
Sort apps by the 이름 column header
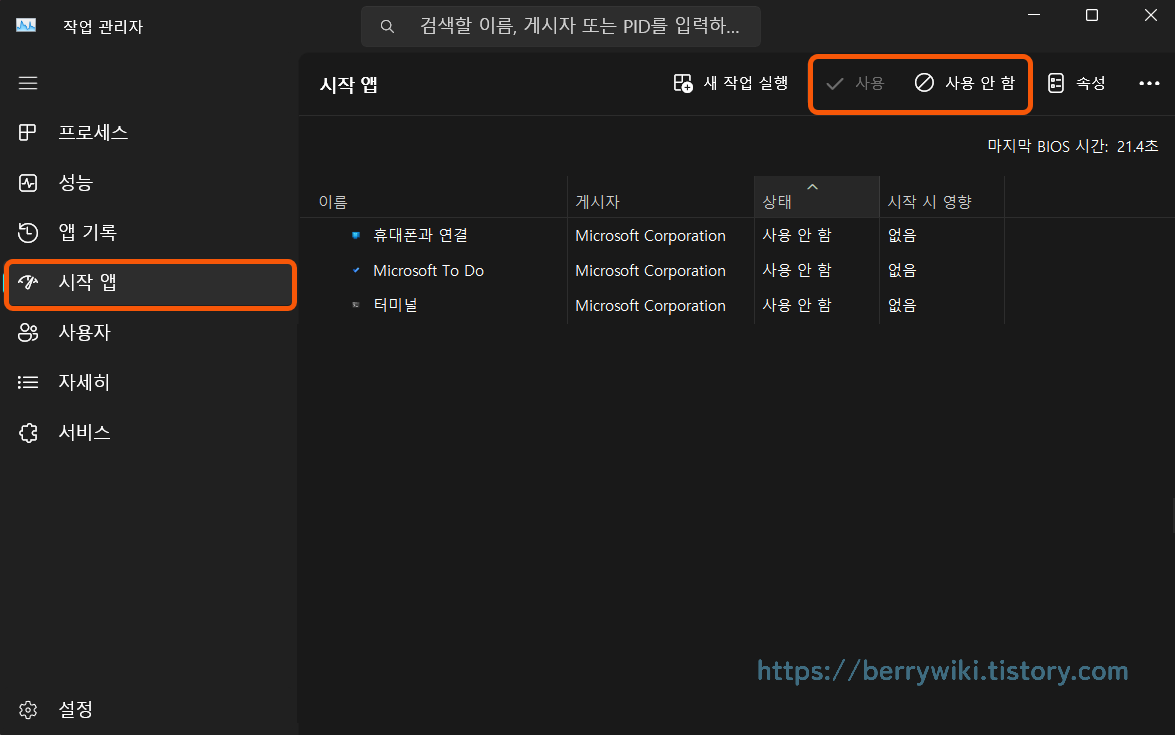333,200
